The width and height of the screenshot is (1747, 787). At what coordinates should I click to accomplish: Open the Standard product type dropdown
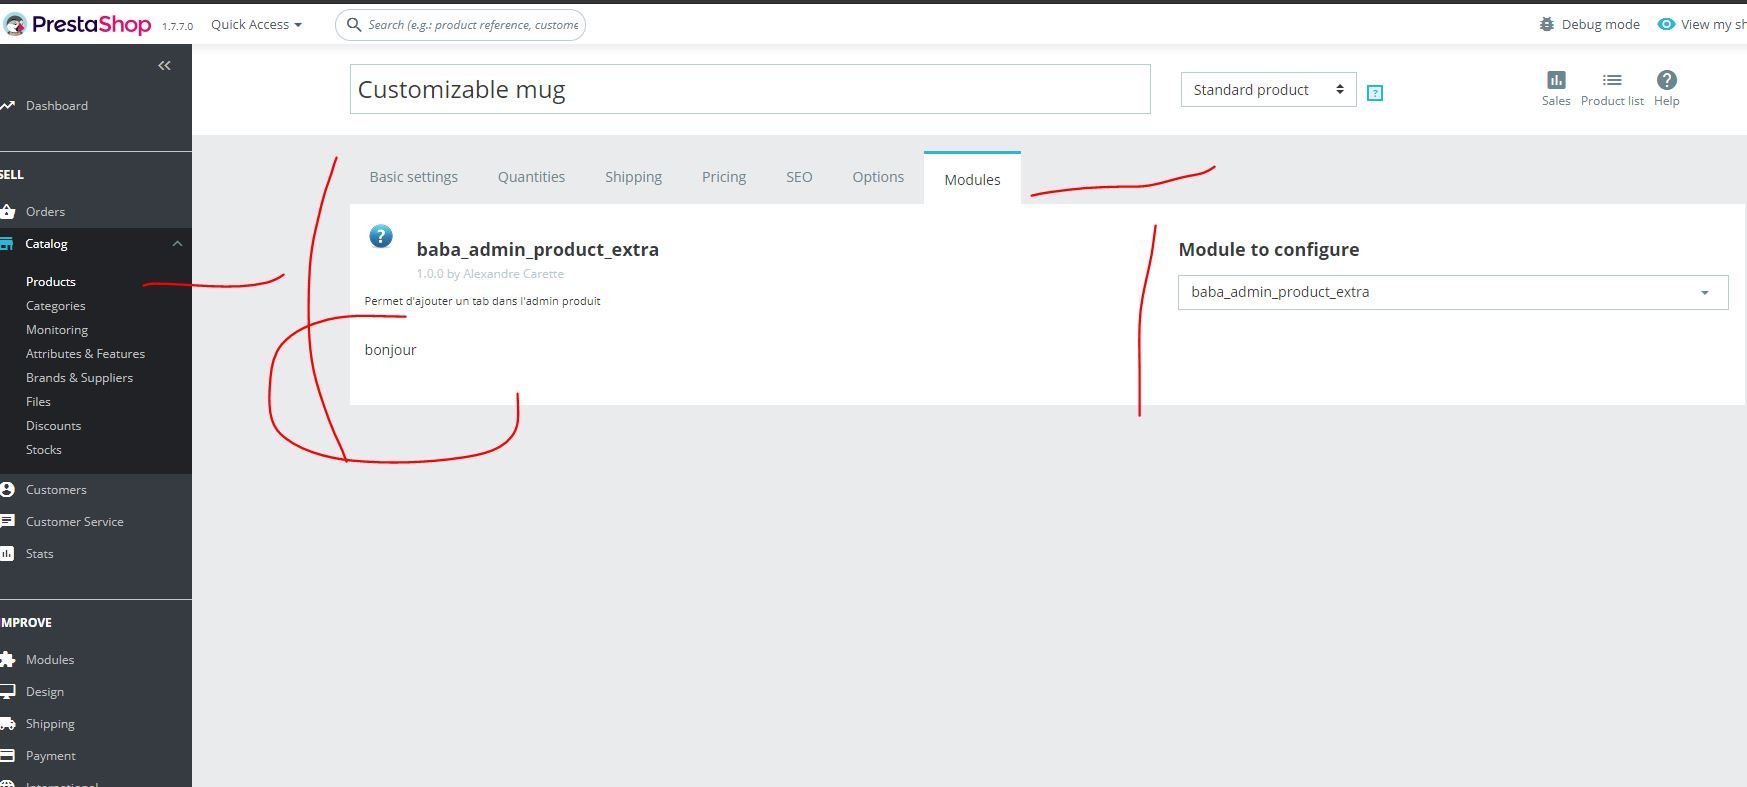coord(1268,90)
